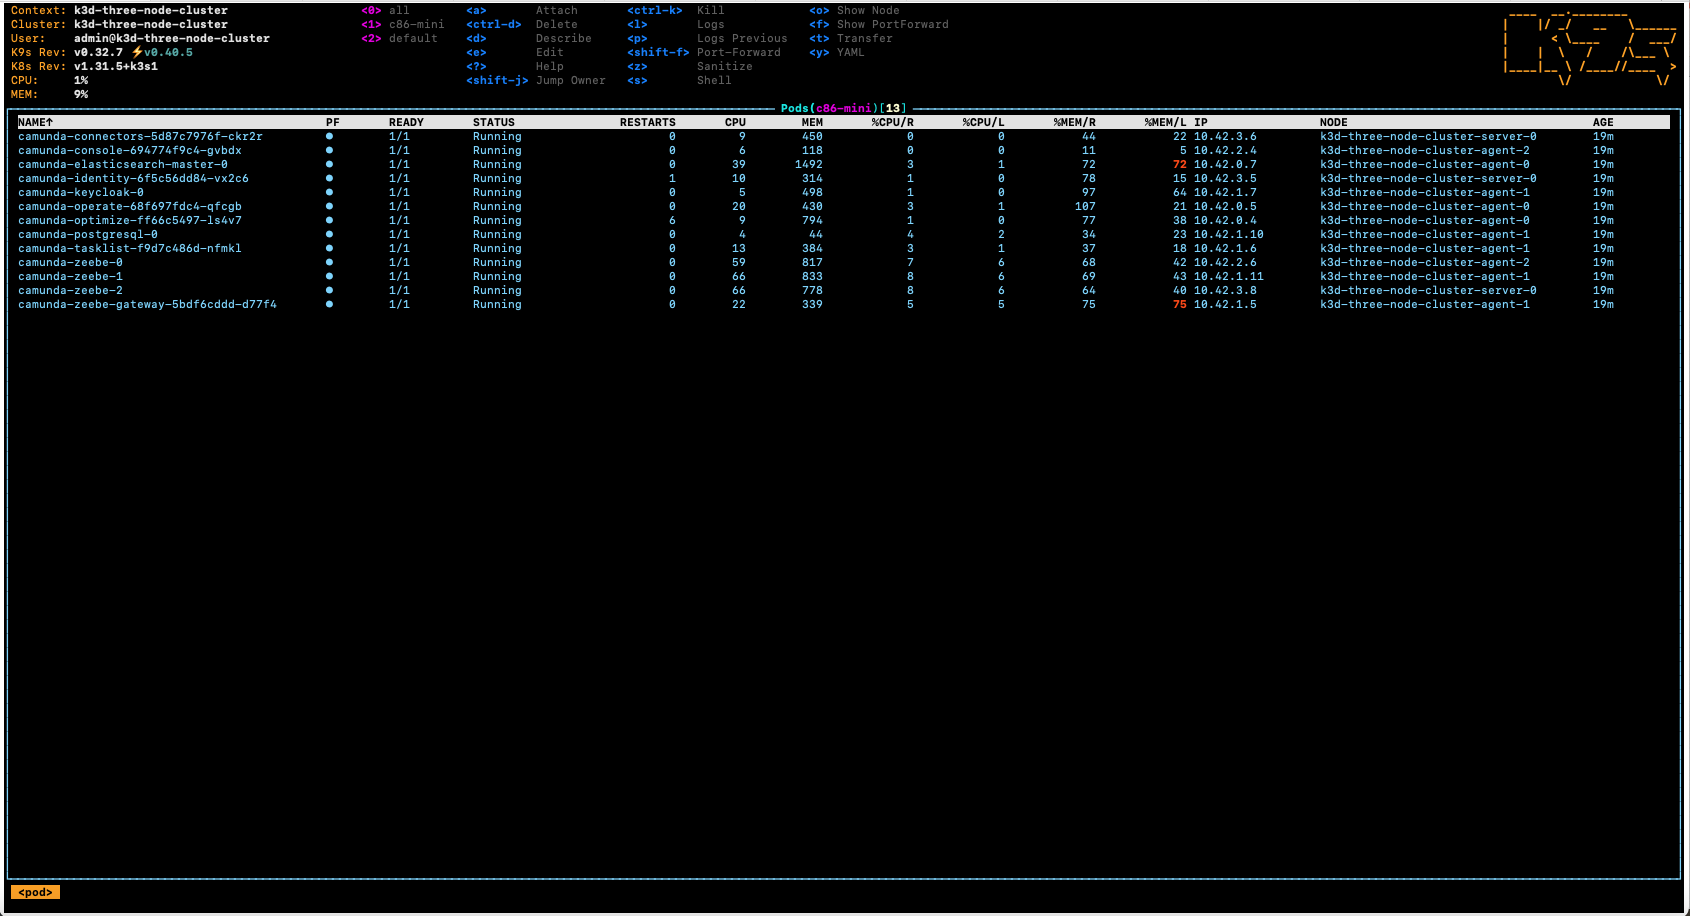1690x916 pixels.
Task: Click the lightning bolt new version indicator
Action: [137, 52]
